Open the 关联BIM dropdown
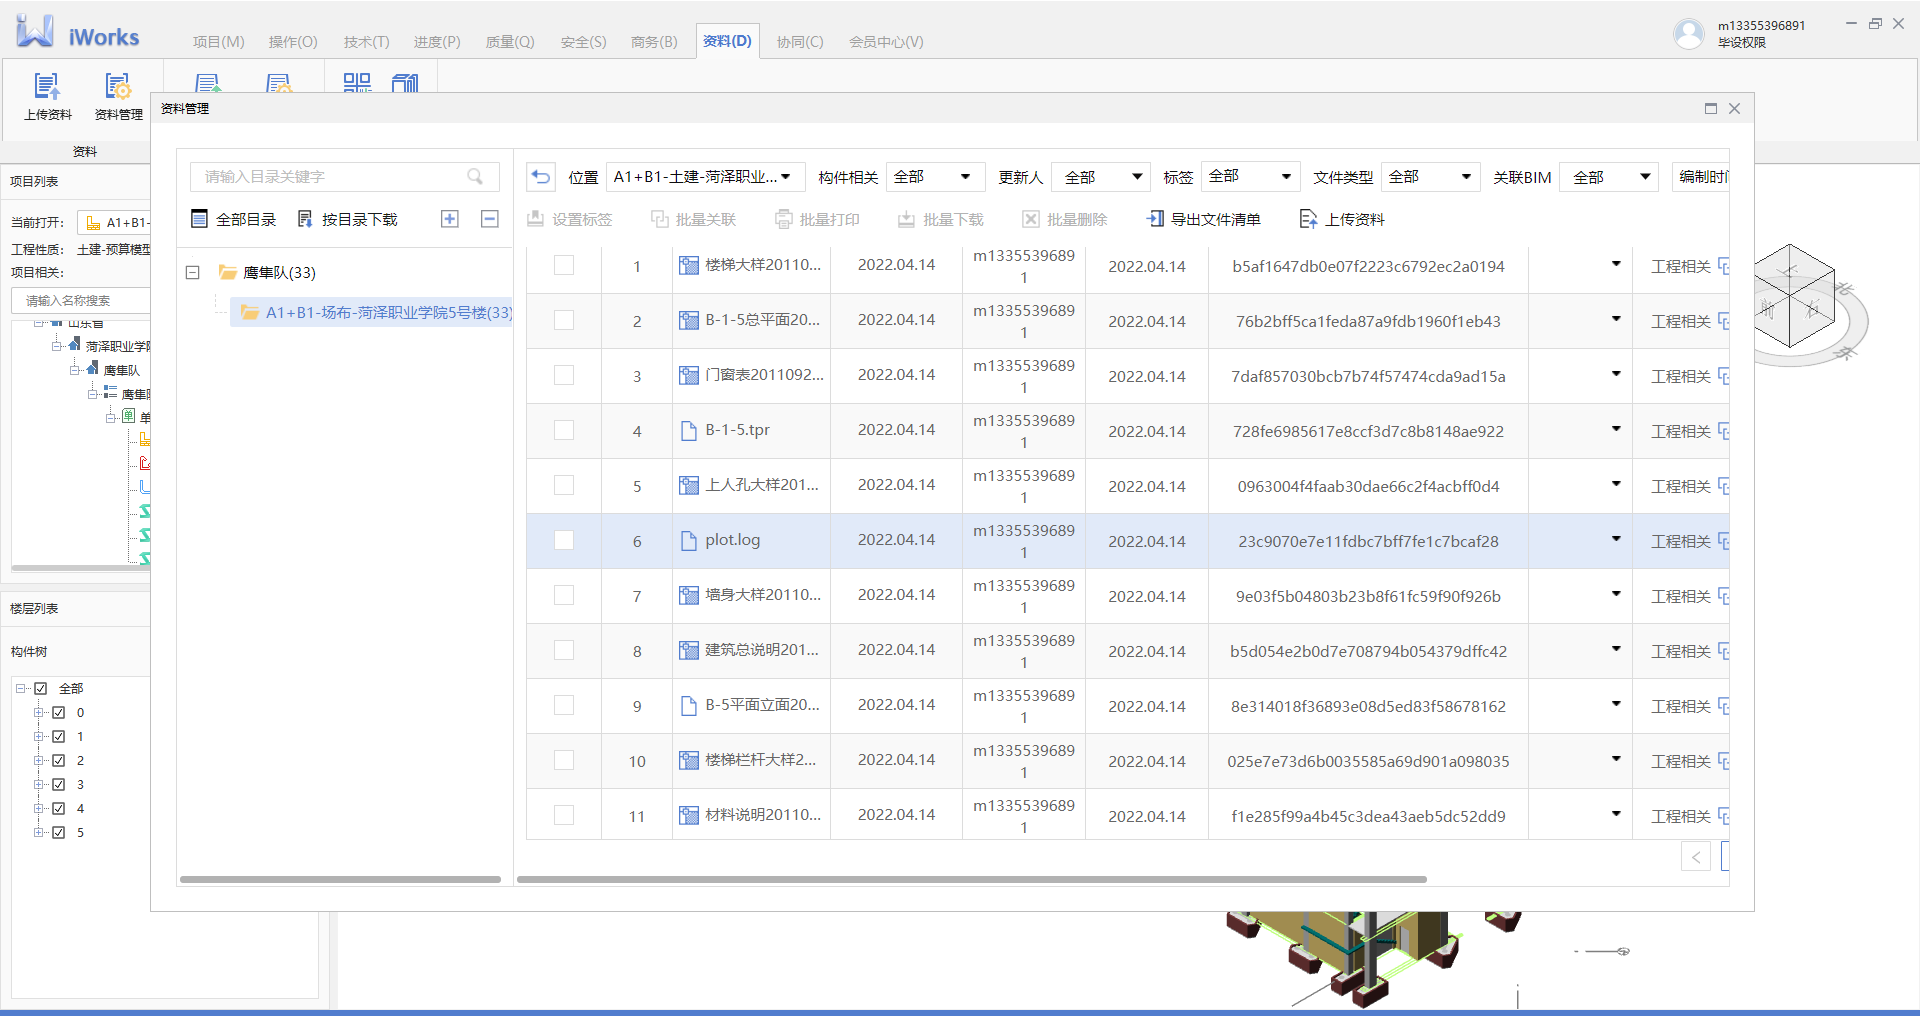 point(1609,177)
